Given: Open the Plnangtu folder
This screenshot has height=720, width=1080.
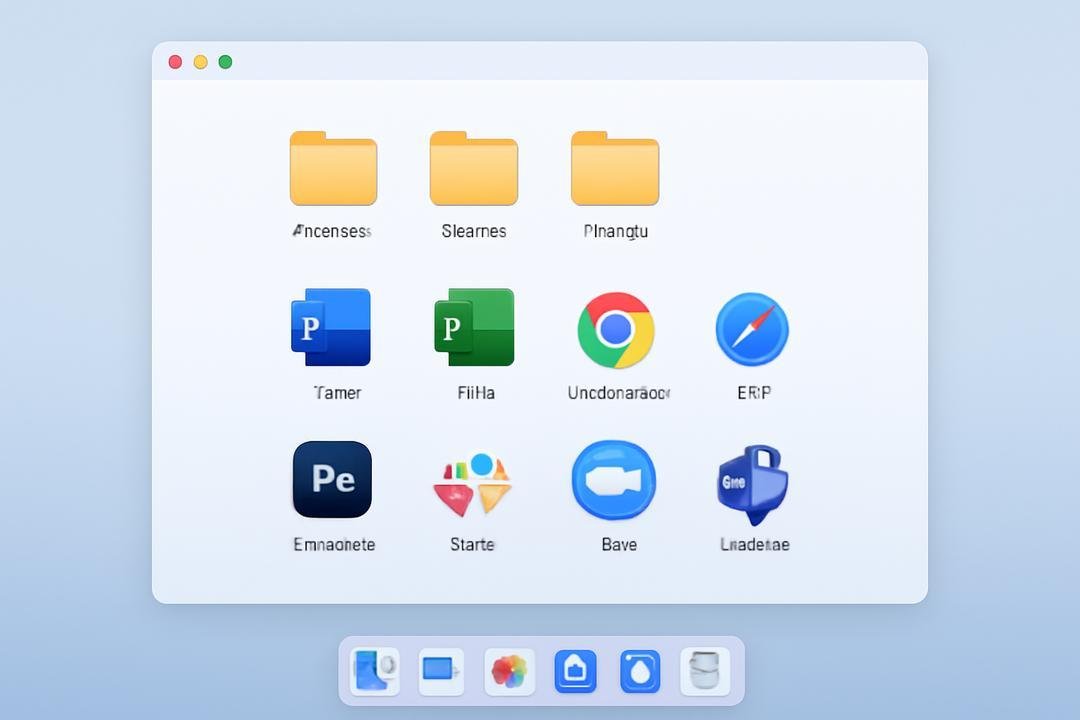Looking at the screenshot, I should coord(615,169).
